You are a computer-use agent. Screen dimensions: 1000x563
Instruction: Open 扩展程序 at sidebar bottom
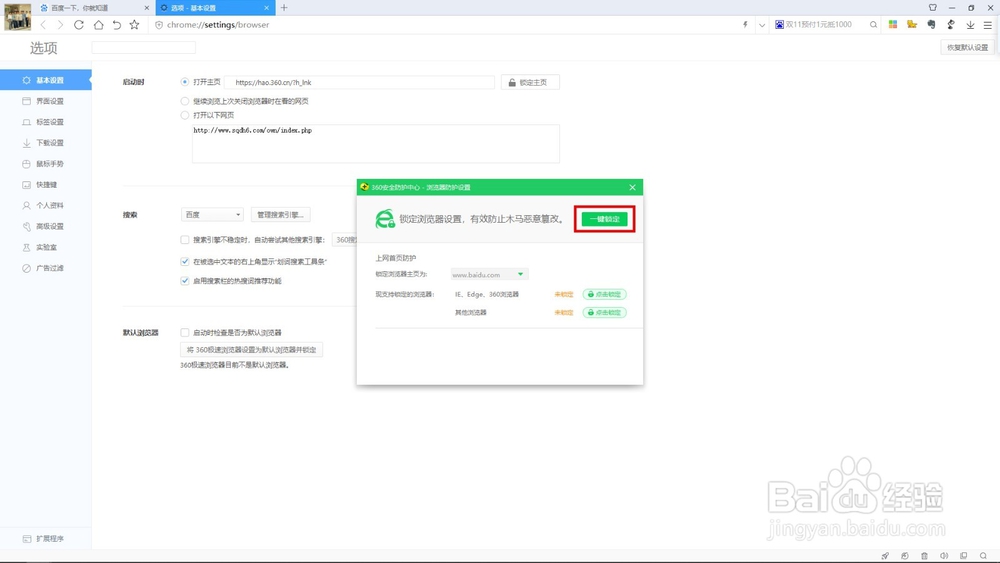(45, 539)
